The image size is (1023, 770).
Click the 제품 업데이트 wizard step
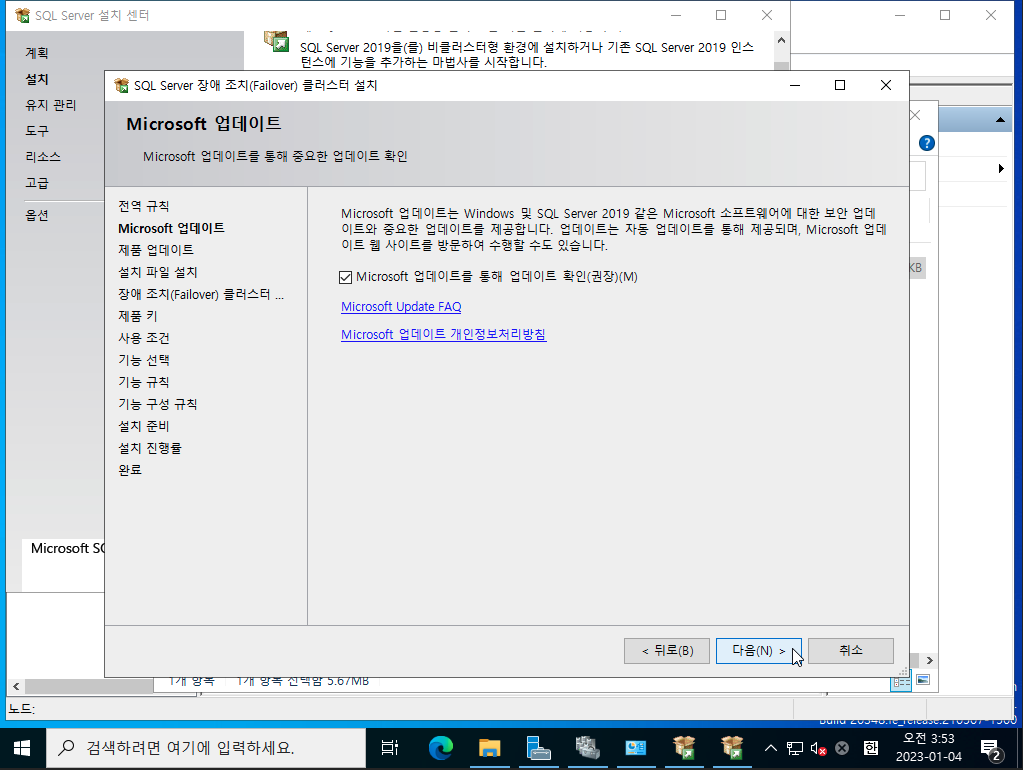(x=156, y=250)
